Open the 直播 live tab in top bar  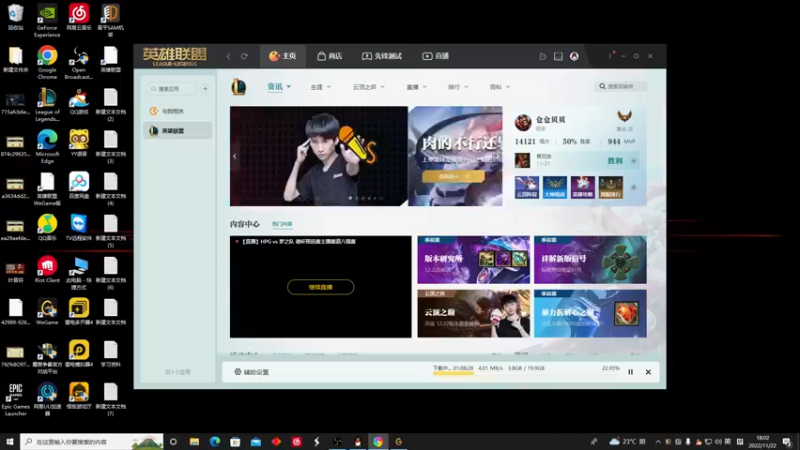pos(436,56)
